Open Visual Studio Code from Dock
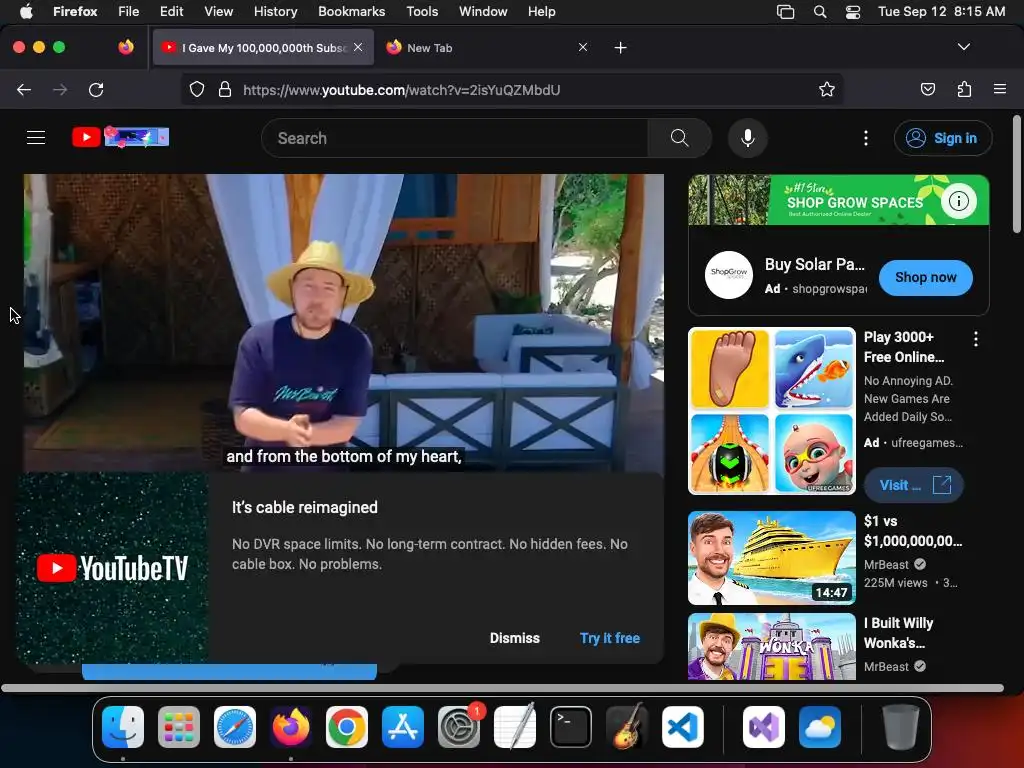The image size is (1024, 768). click(x=682, y=727)
